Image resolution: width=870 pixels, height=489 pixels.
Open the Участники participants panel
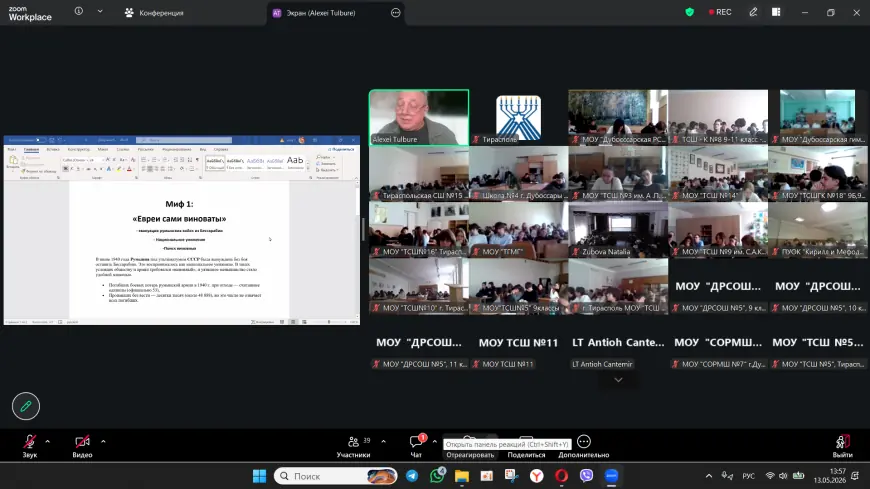click(353, 446)
